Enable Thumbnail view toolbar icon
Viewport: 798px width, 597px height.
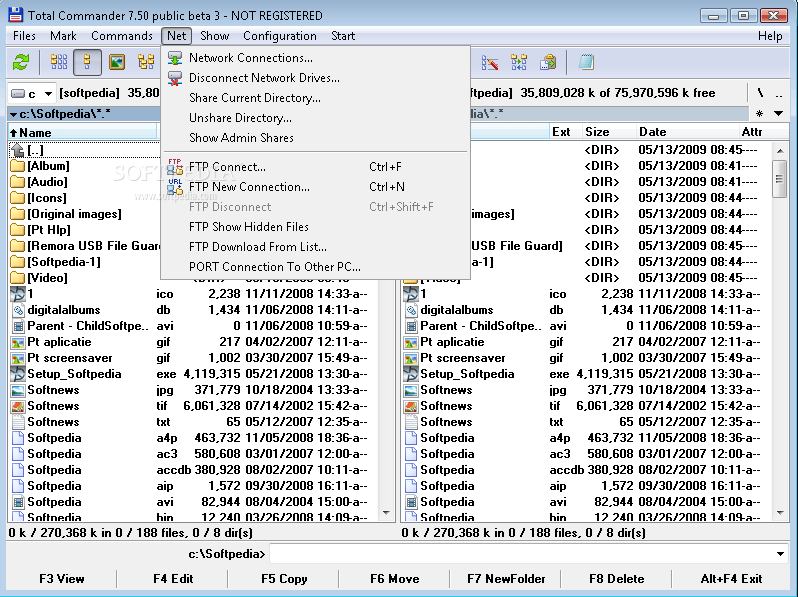point(117,62)
